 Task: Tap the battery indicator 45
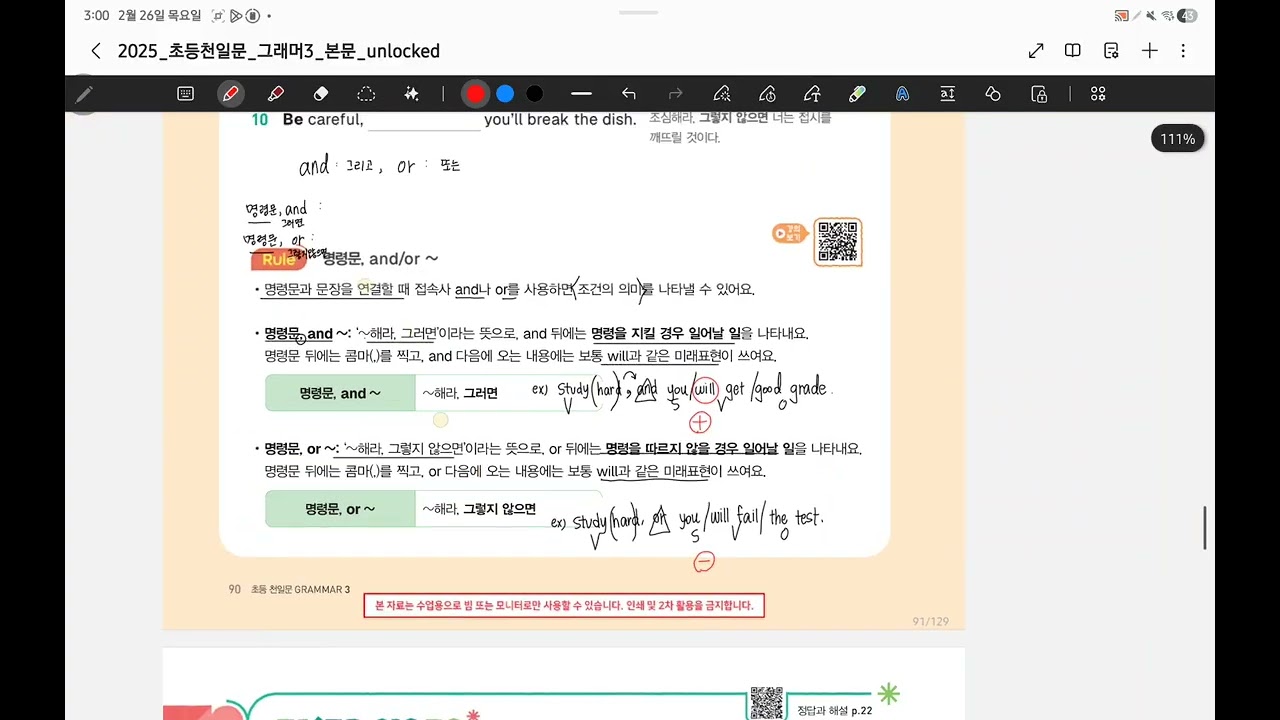point(1187,16)
